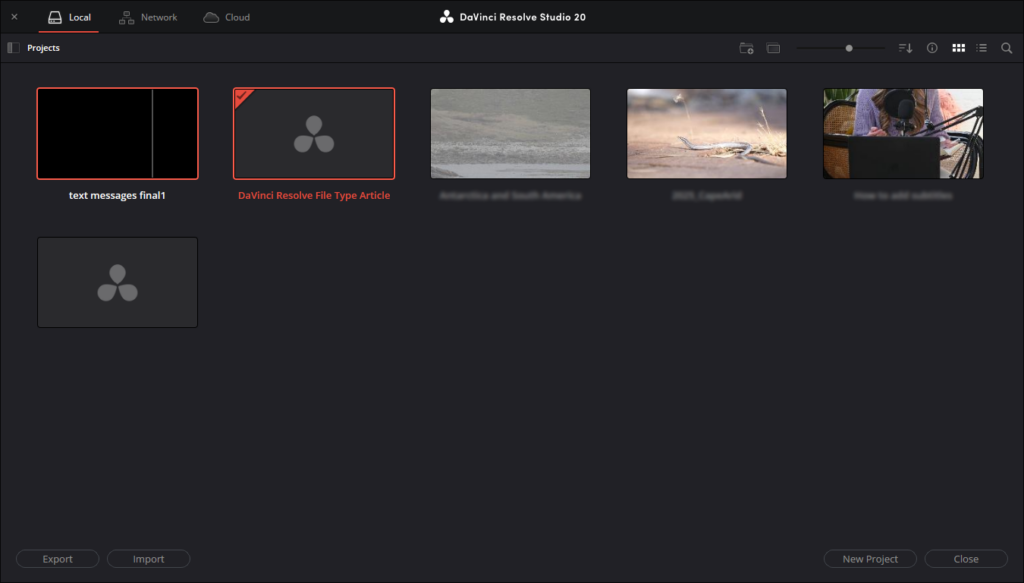Viewport: 1024px width, 583px height.
Task: Select the gray landscape project thumbnail
Action: coord(510,133)
